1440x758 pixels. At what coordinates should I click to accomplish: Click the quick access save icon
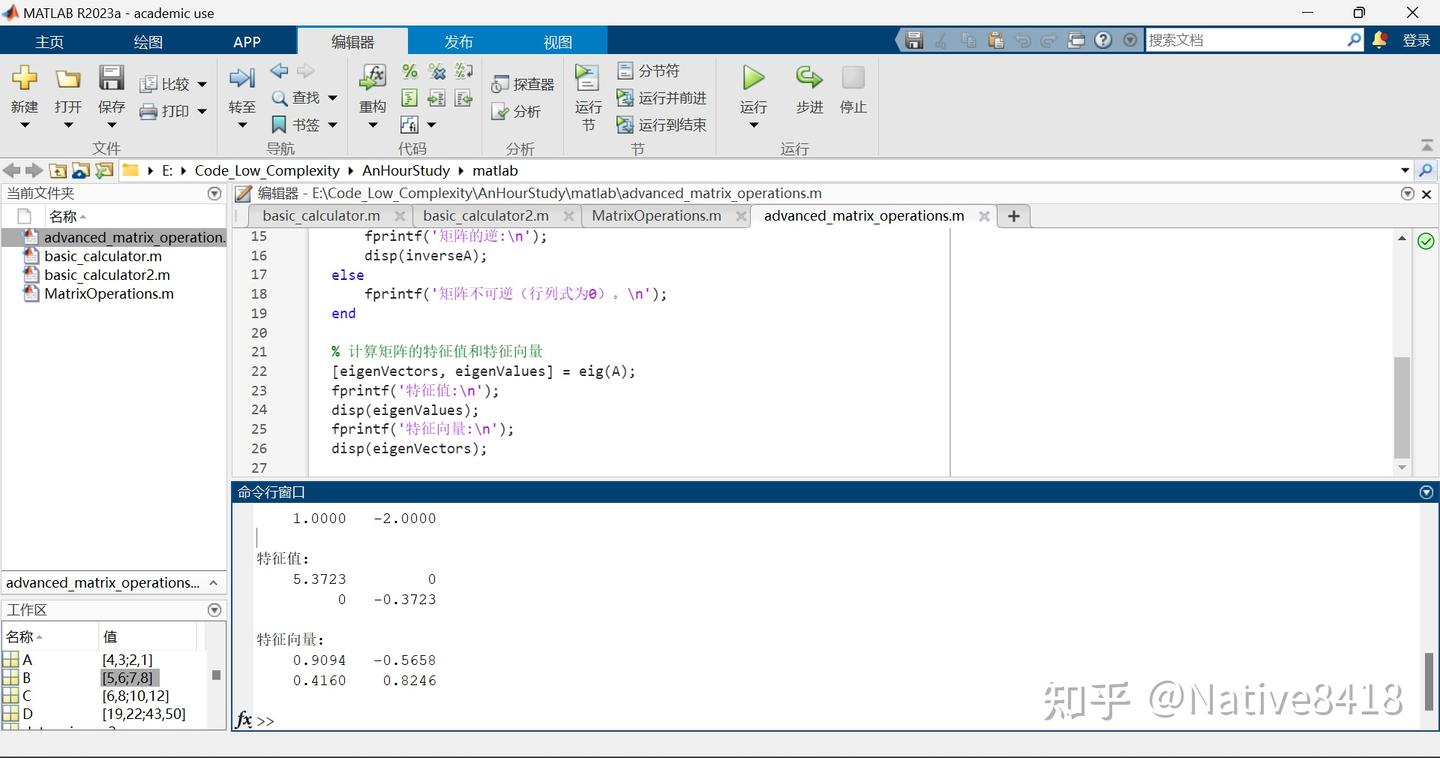click(x=914, y=41)
